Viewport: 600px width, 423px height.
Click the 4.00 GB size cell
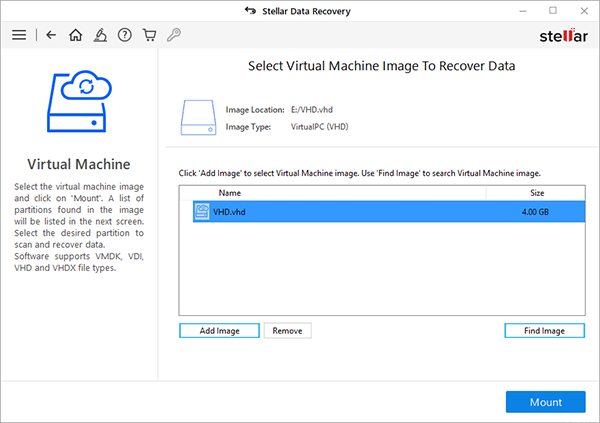tap(535, 212)
